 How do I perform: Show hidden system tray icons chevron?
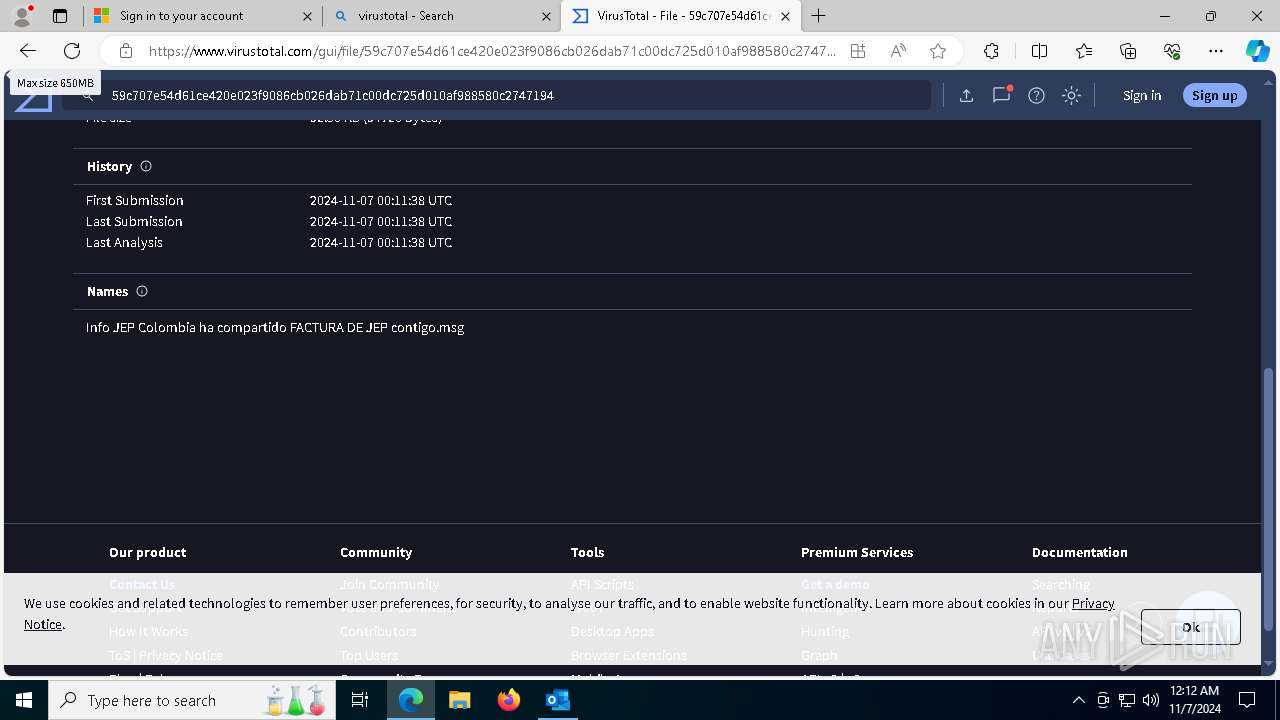pyautogui.click(x=1078, y=700)
